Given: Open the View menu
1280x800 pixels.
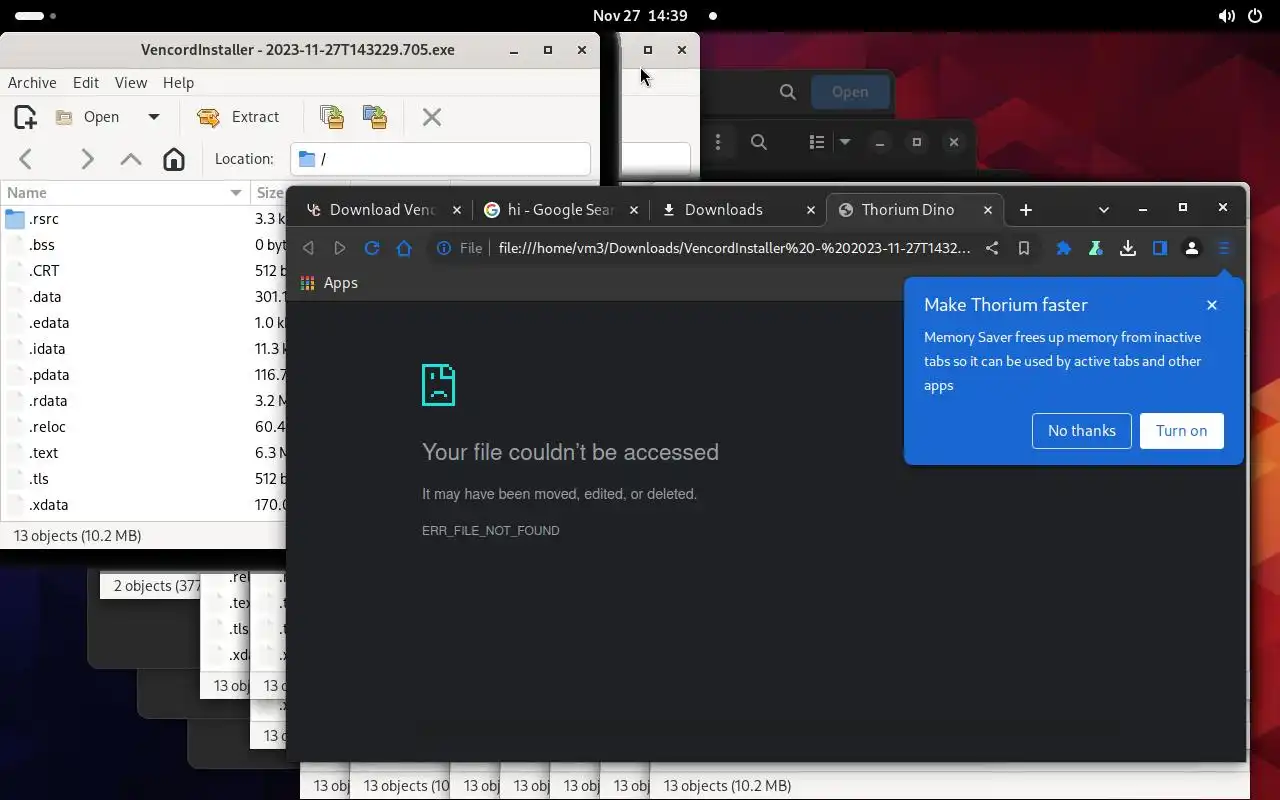Looking at the screenshot, I should (x=131, y=83).
